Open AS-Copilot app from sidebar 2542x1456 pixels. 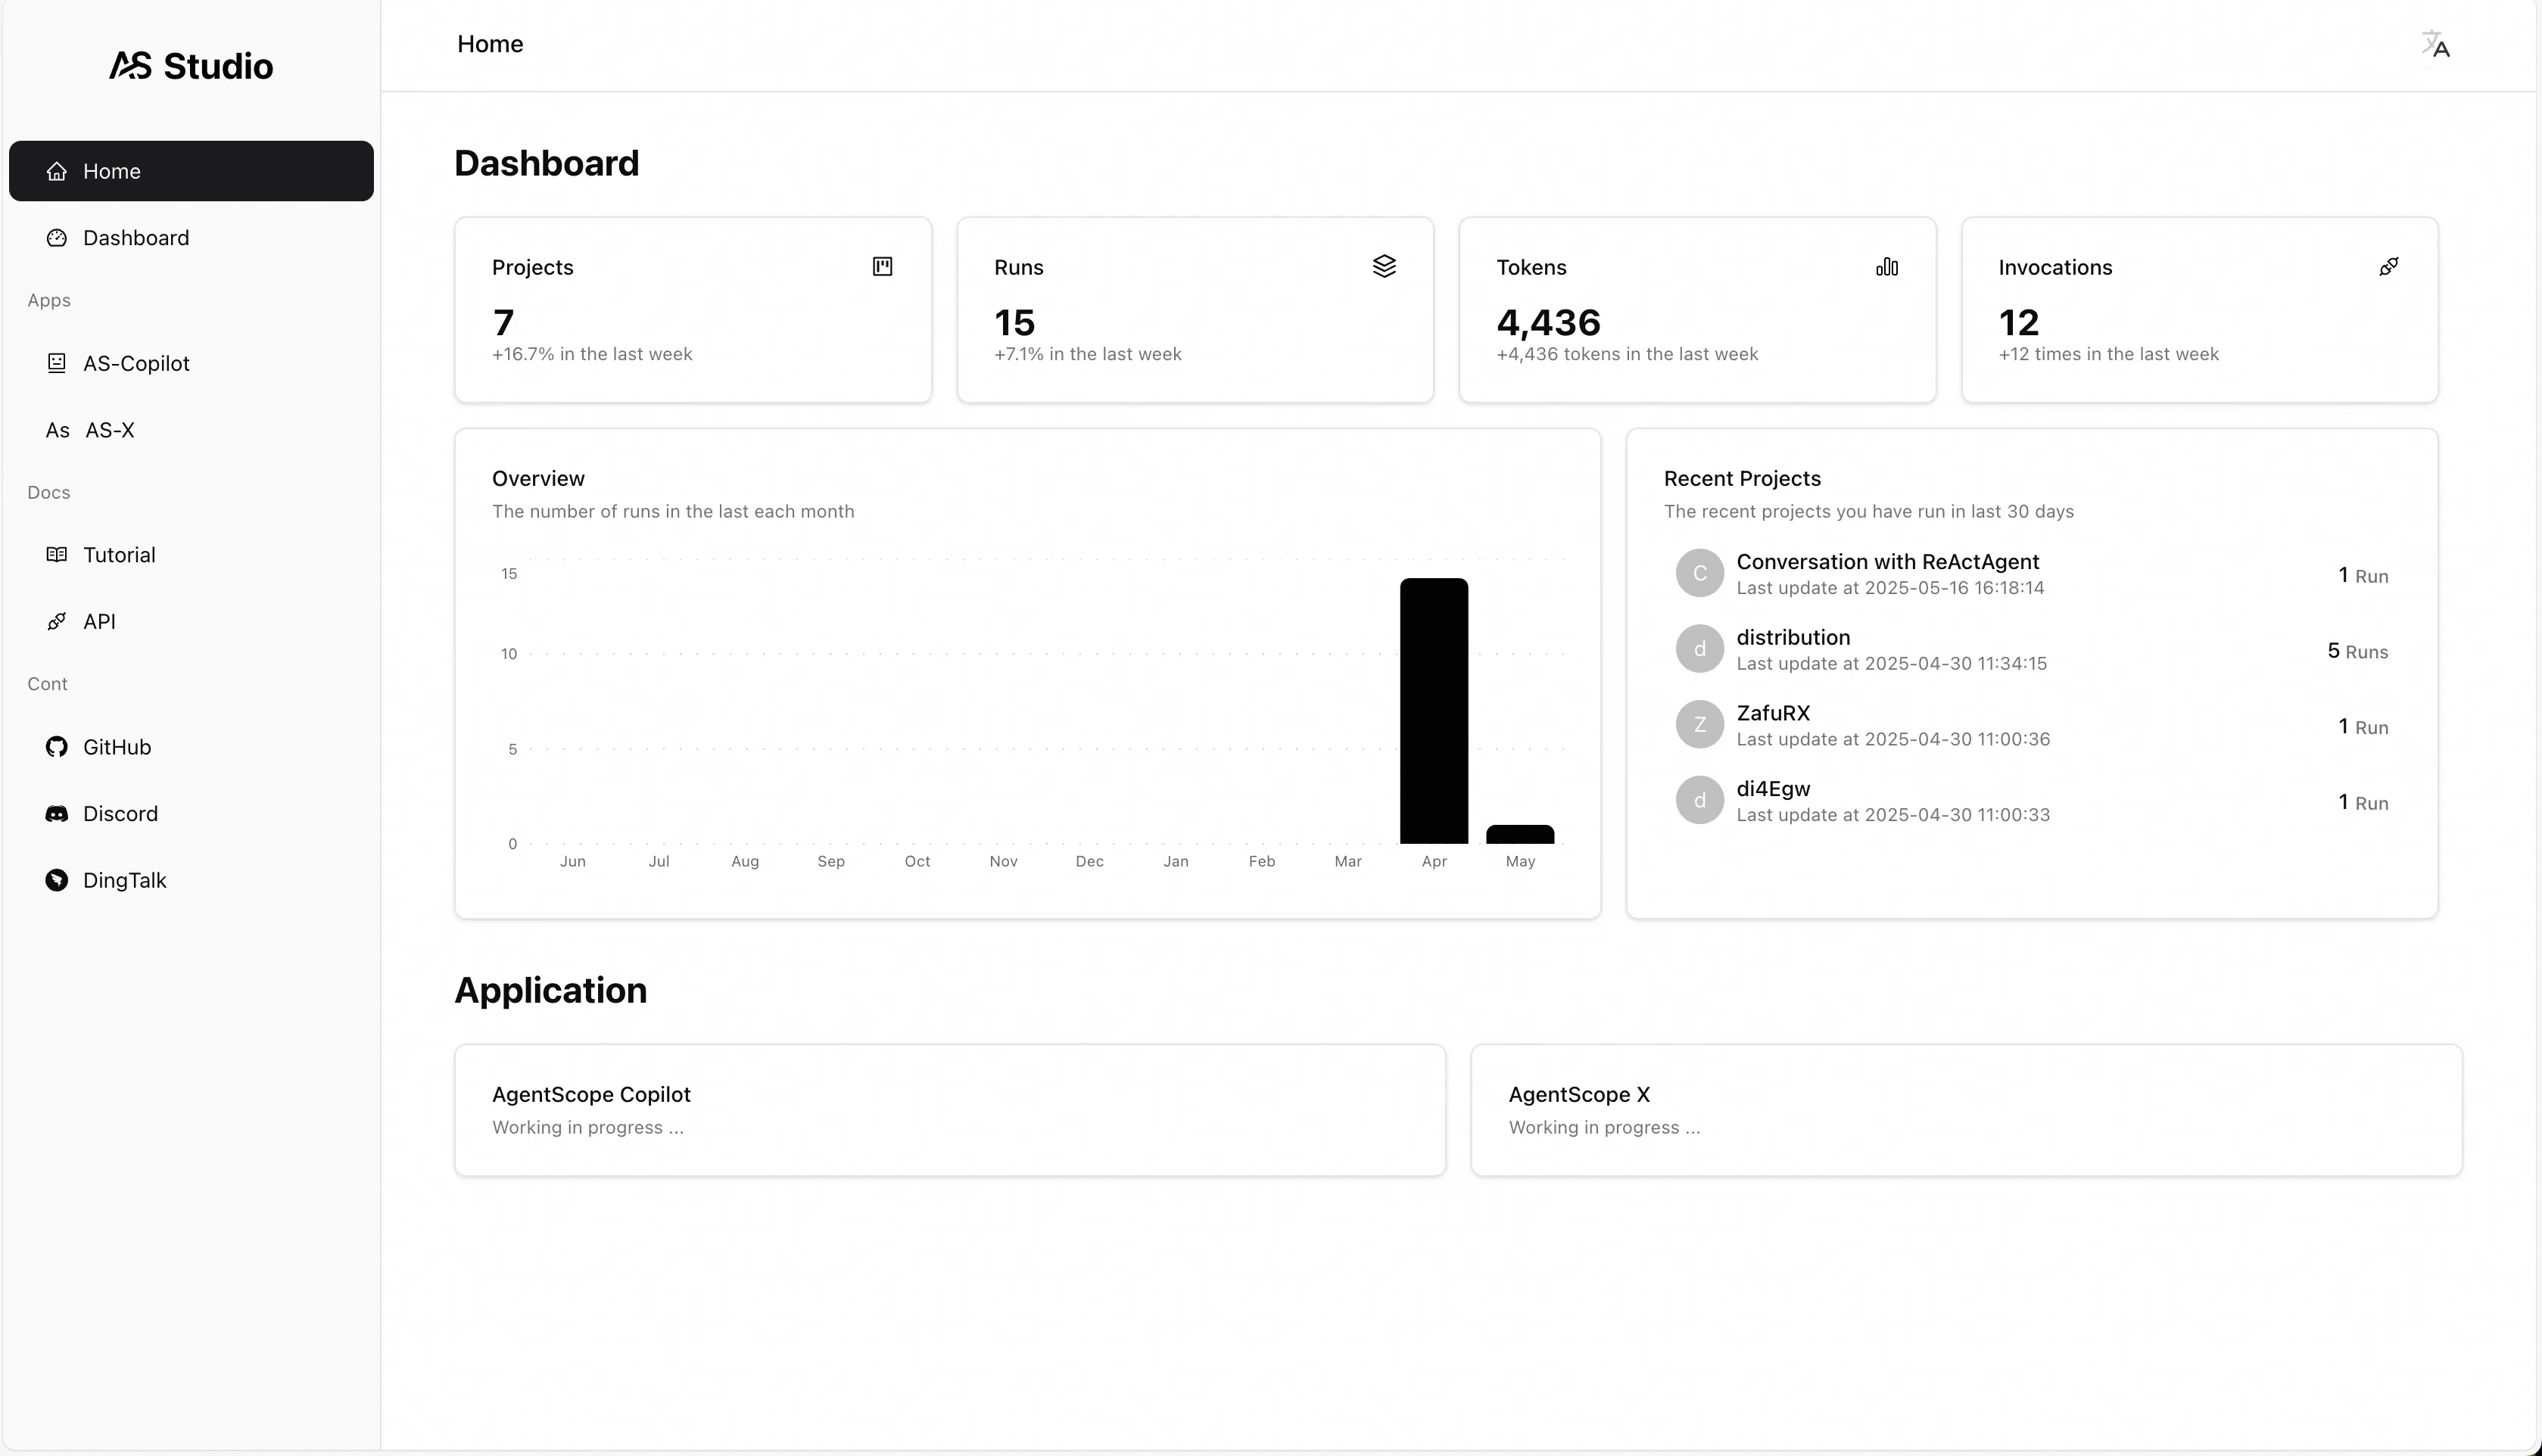tap(136, 363)
